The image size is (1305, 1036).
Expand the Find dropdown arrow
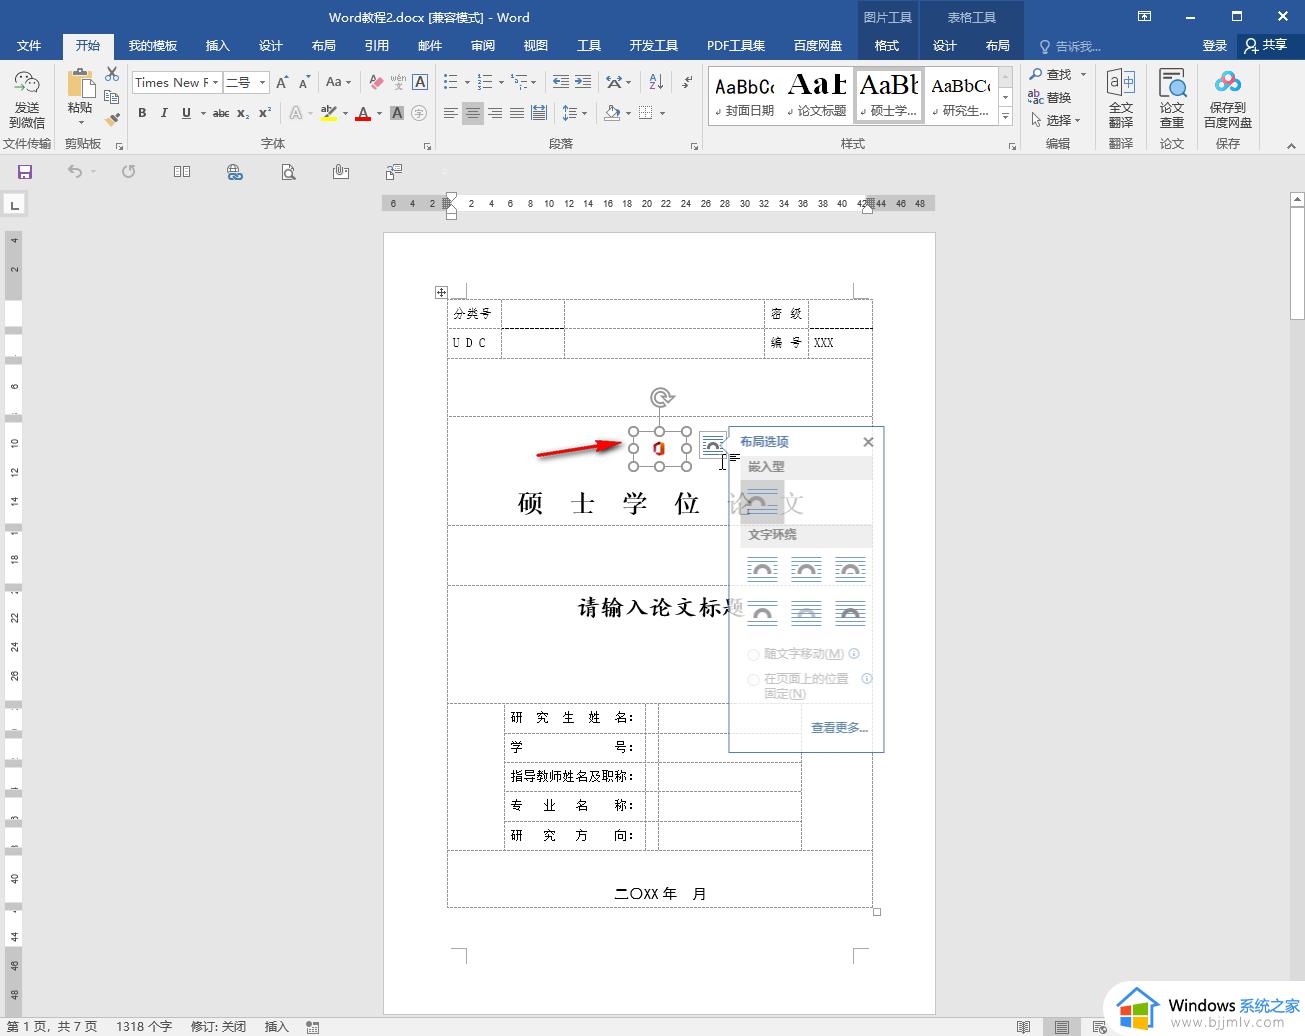(1083, 75)
